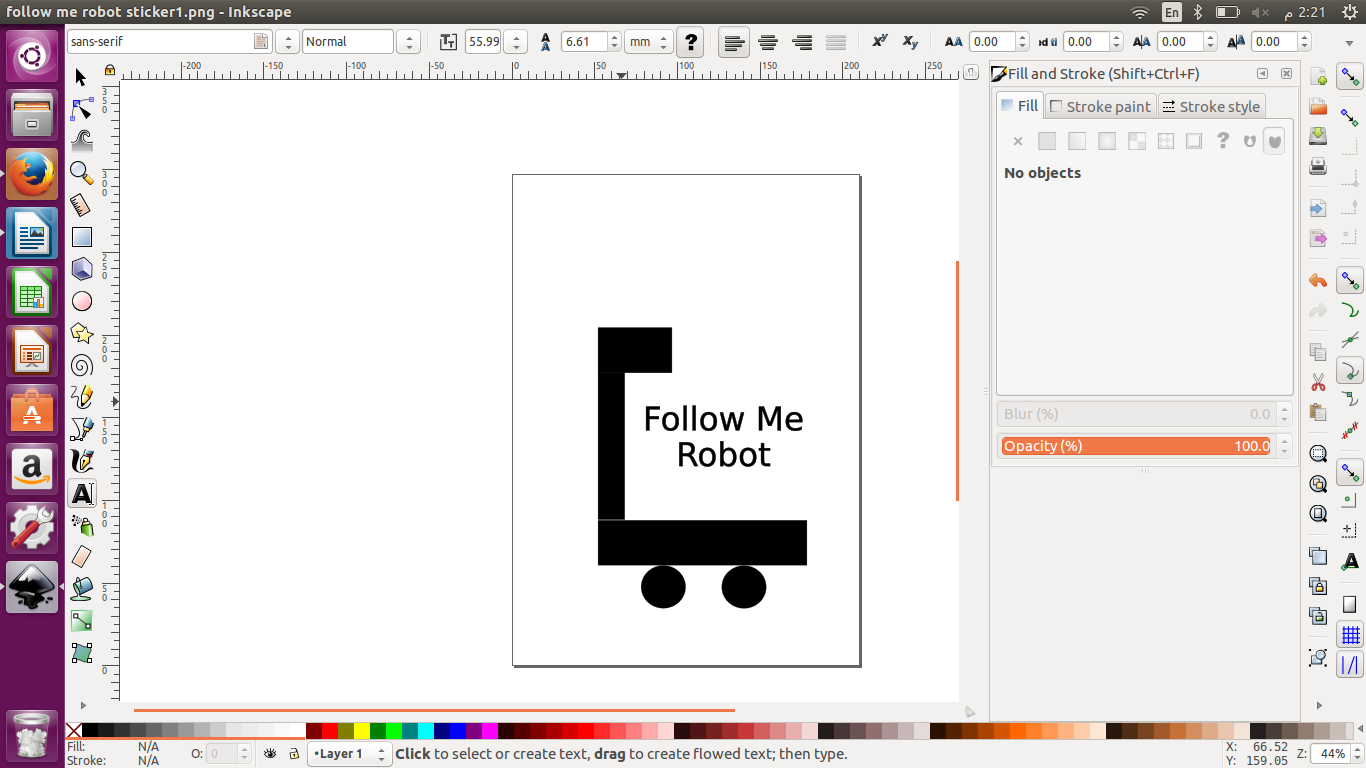Screen dimensions: 1366x768
Task: Toggle subscript text formatting
Action: pyautogui.click(x=910, y=42)
